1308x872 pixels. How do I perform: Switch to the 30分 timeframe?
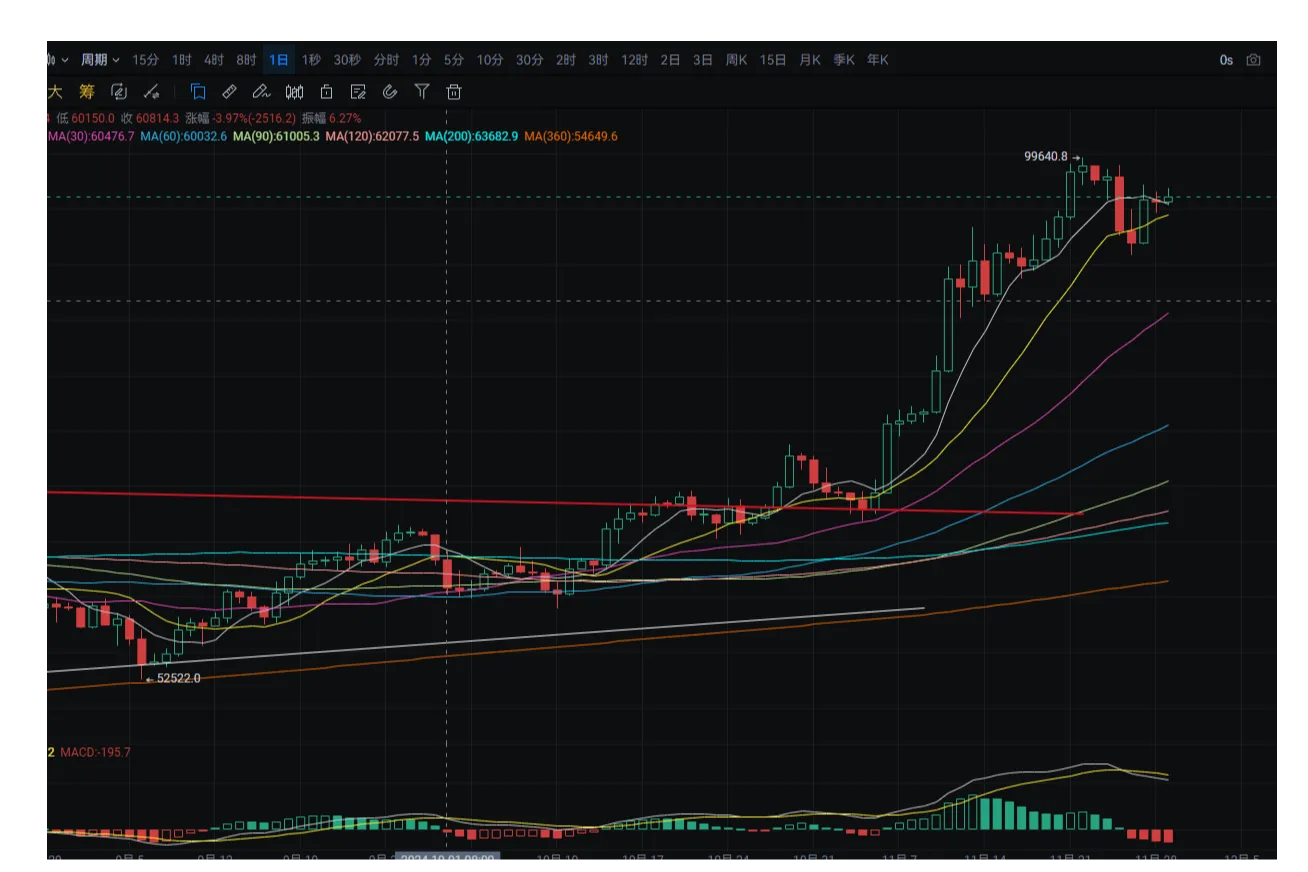(x=530, y=60)
